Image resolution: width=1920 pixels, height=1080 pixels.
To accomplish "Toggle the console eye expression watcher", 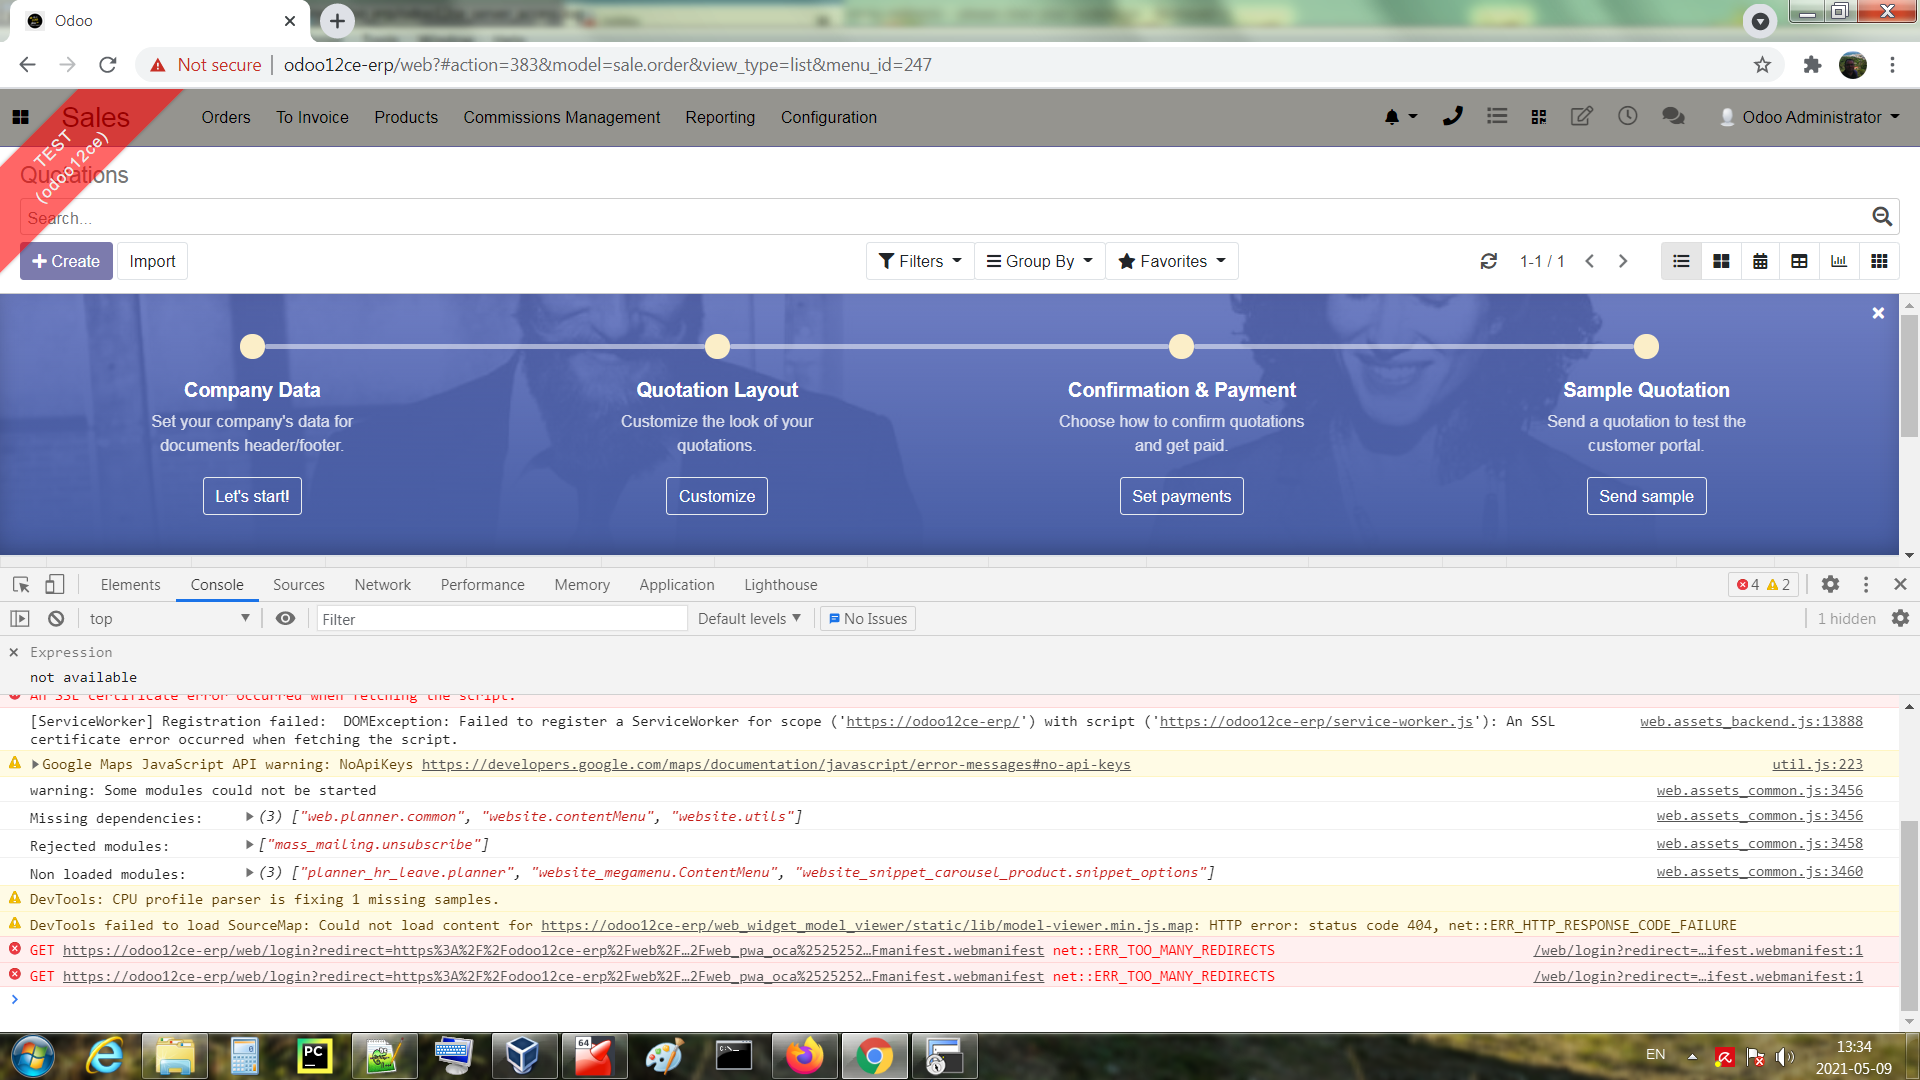I will [286, 618].
